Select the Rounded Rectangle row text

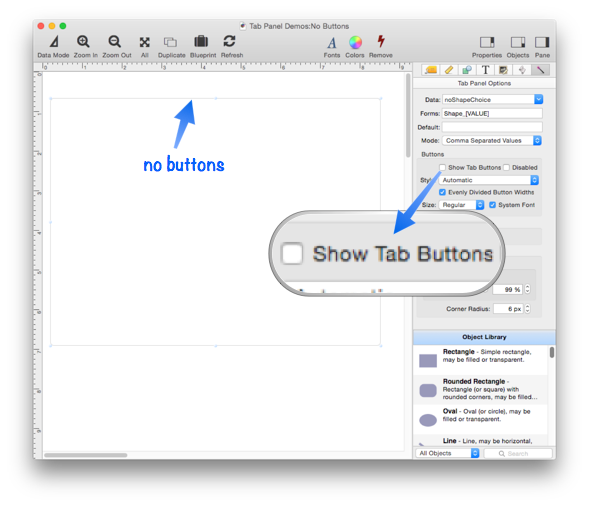click(x=489, y=389)
